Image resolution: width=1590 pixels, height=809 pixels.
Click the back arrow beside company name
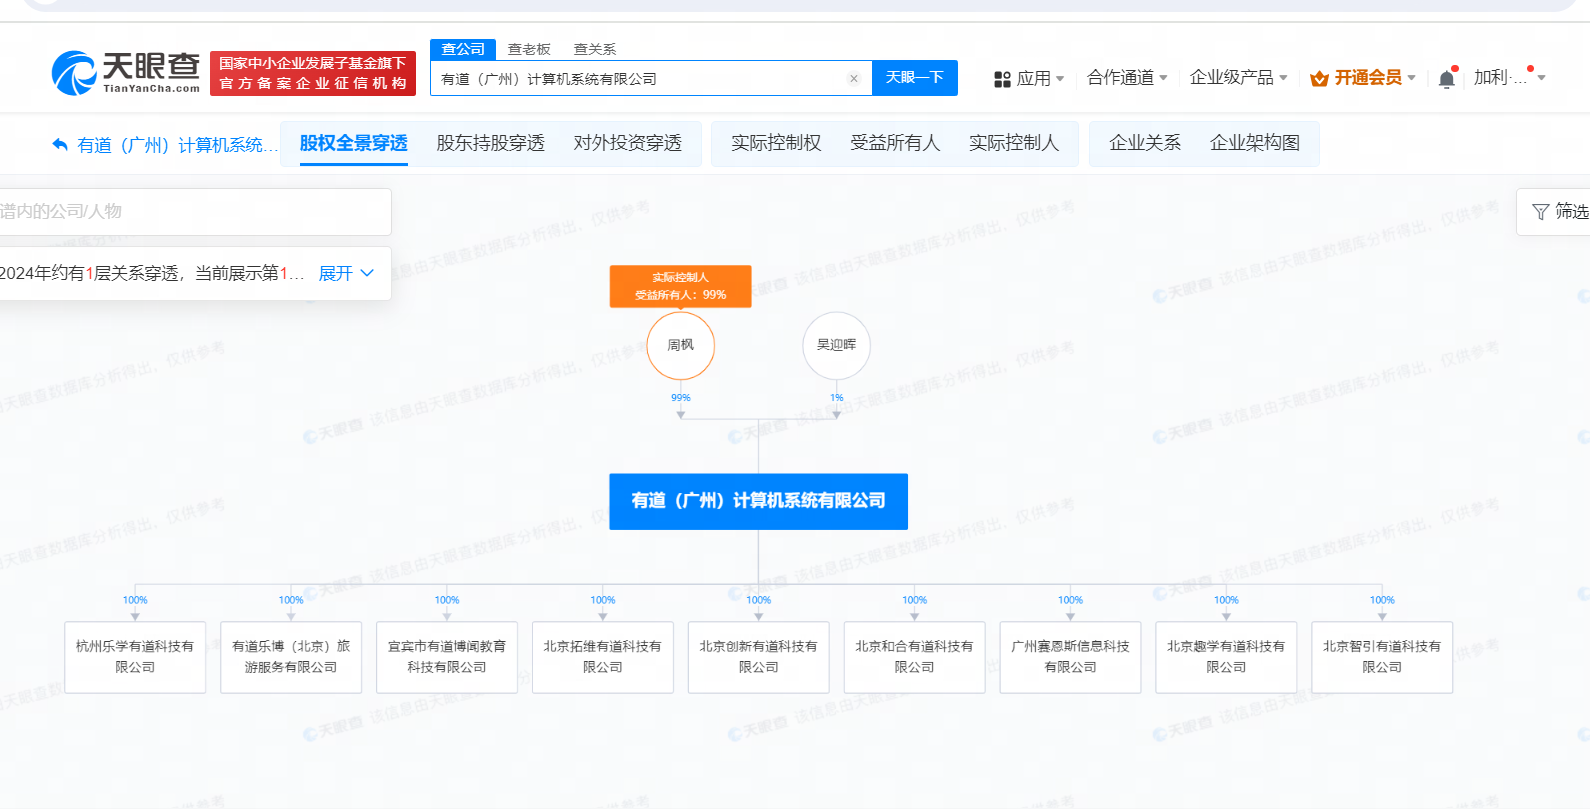click(60, 145)
